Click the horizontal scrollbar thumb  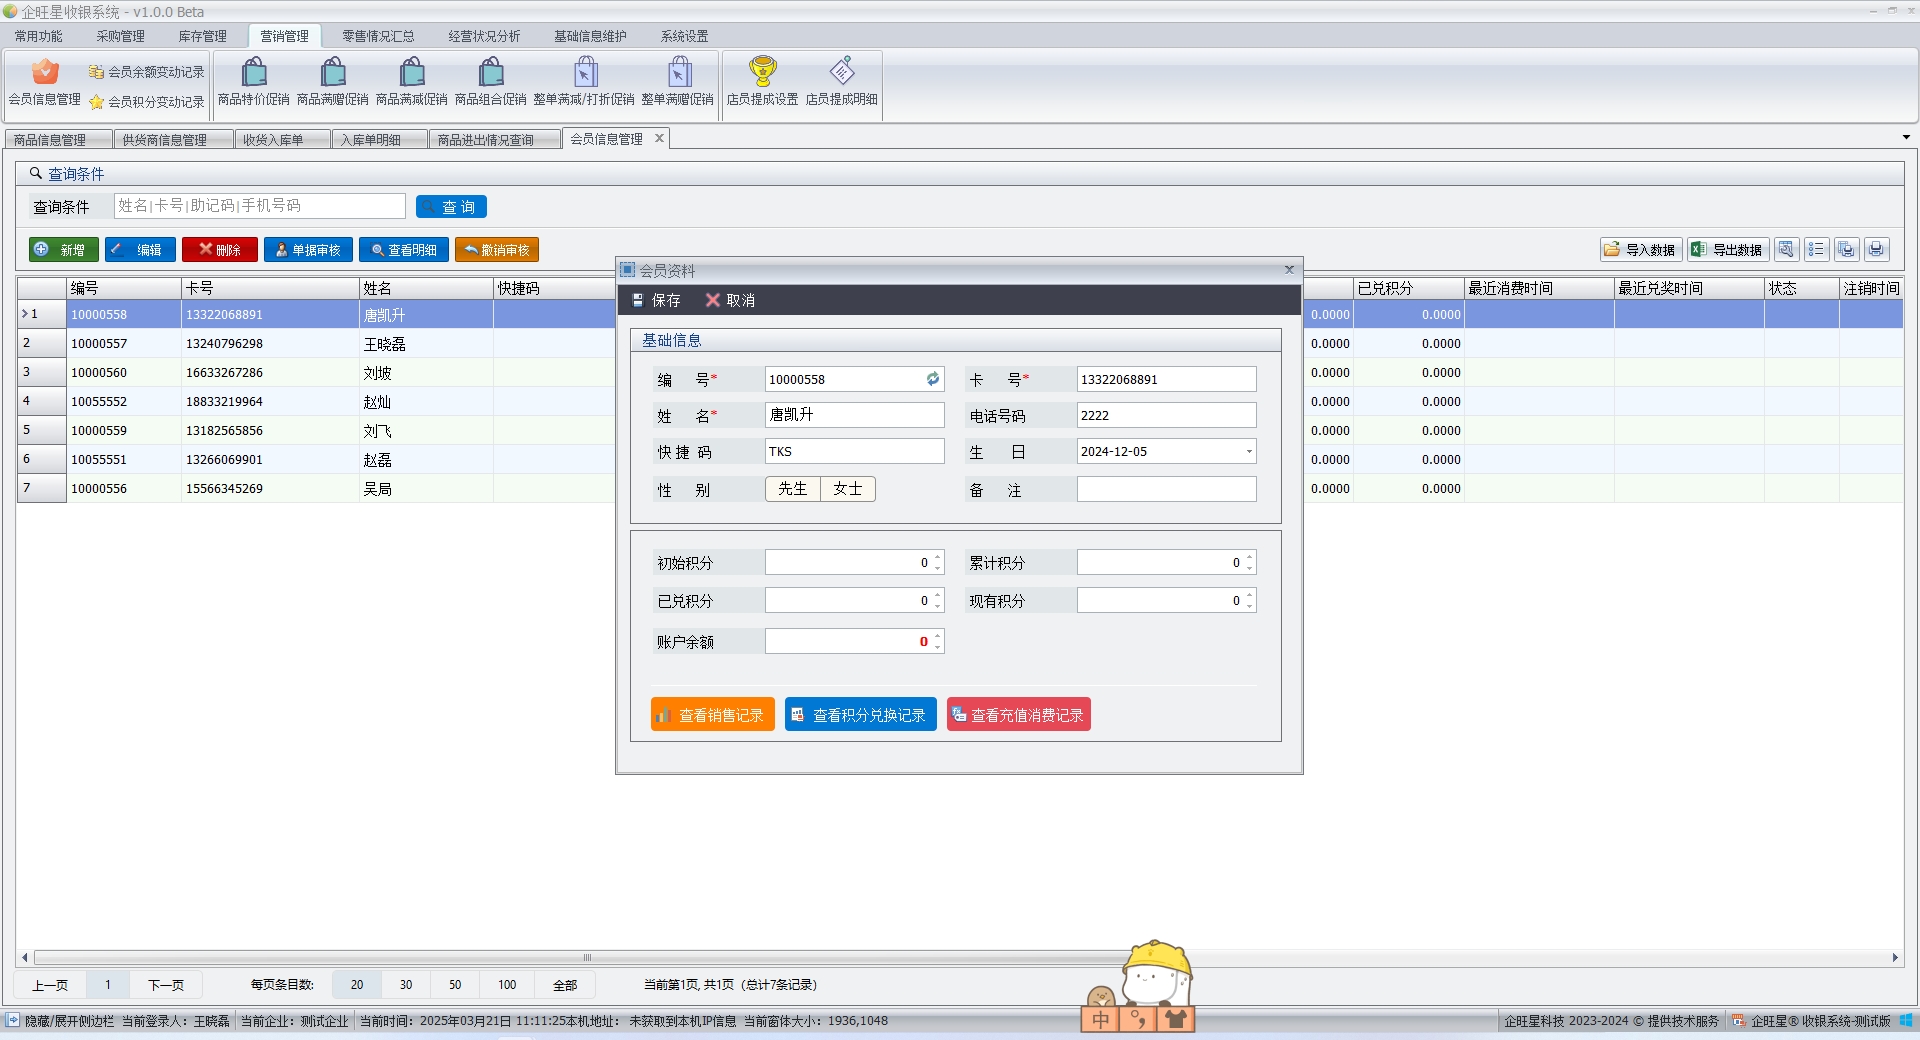click(x=587, y=957)
